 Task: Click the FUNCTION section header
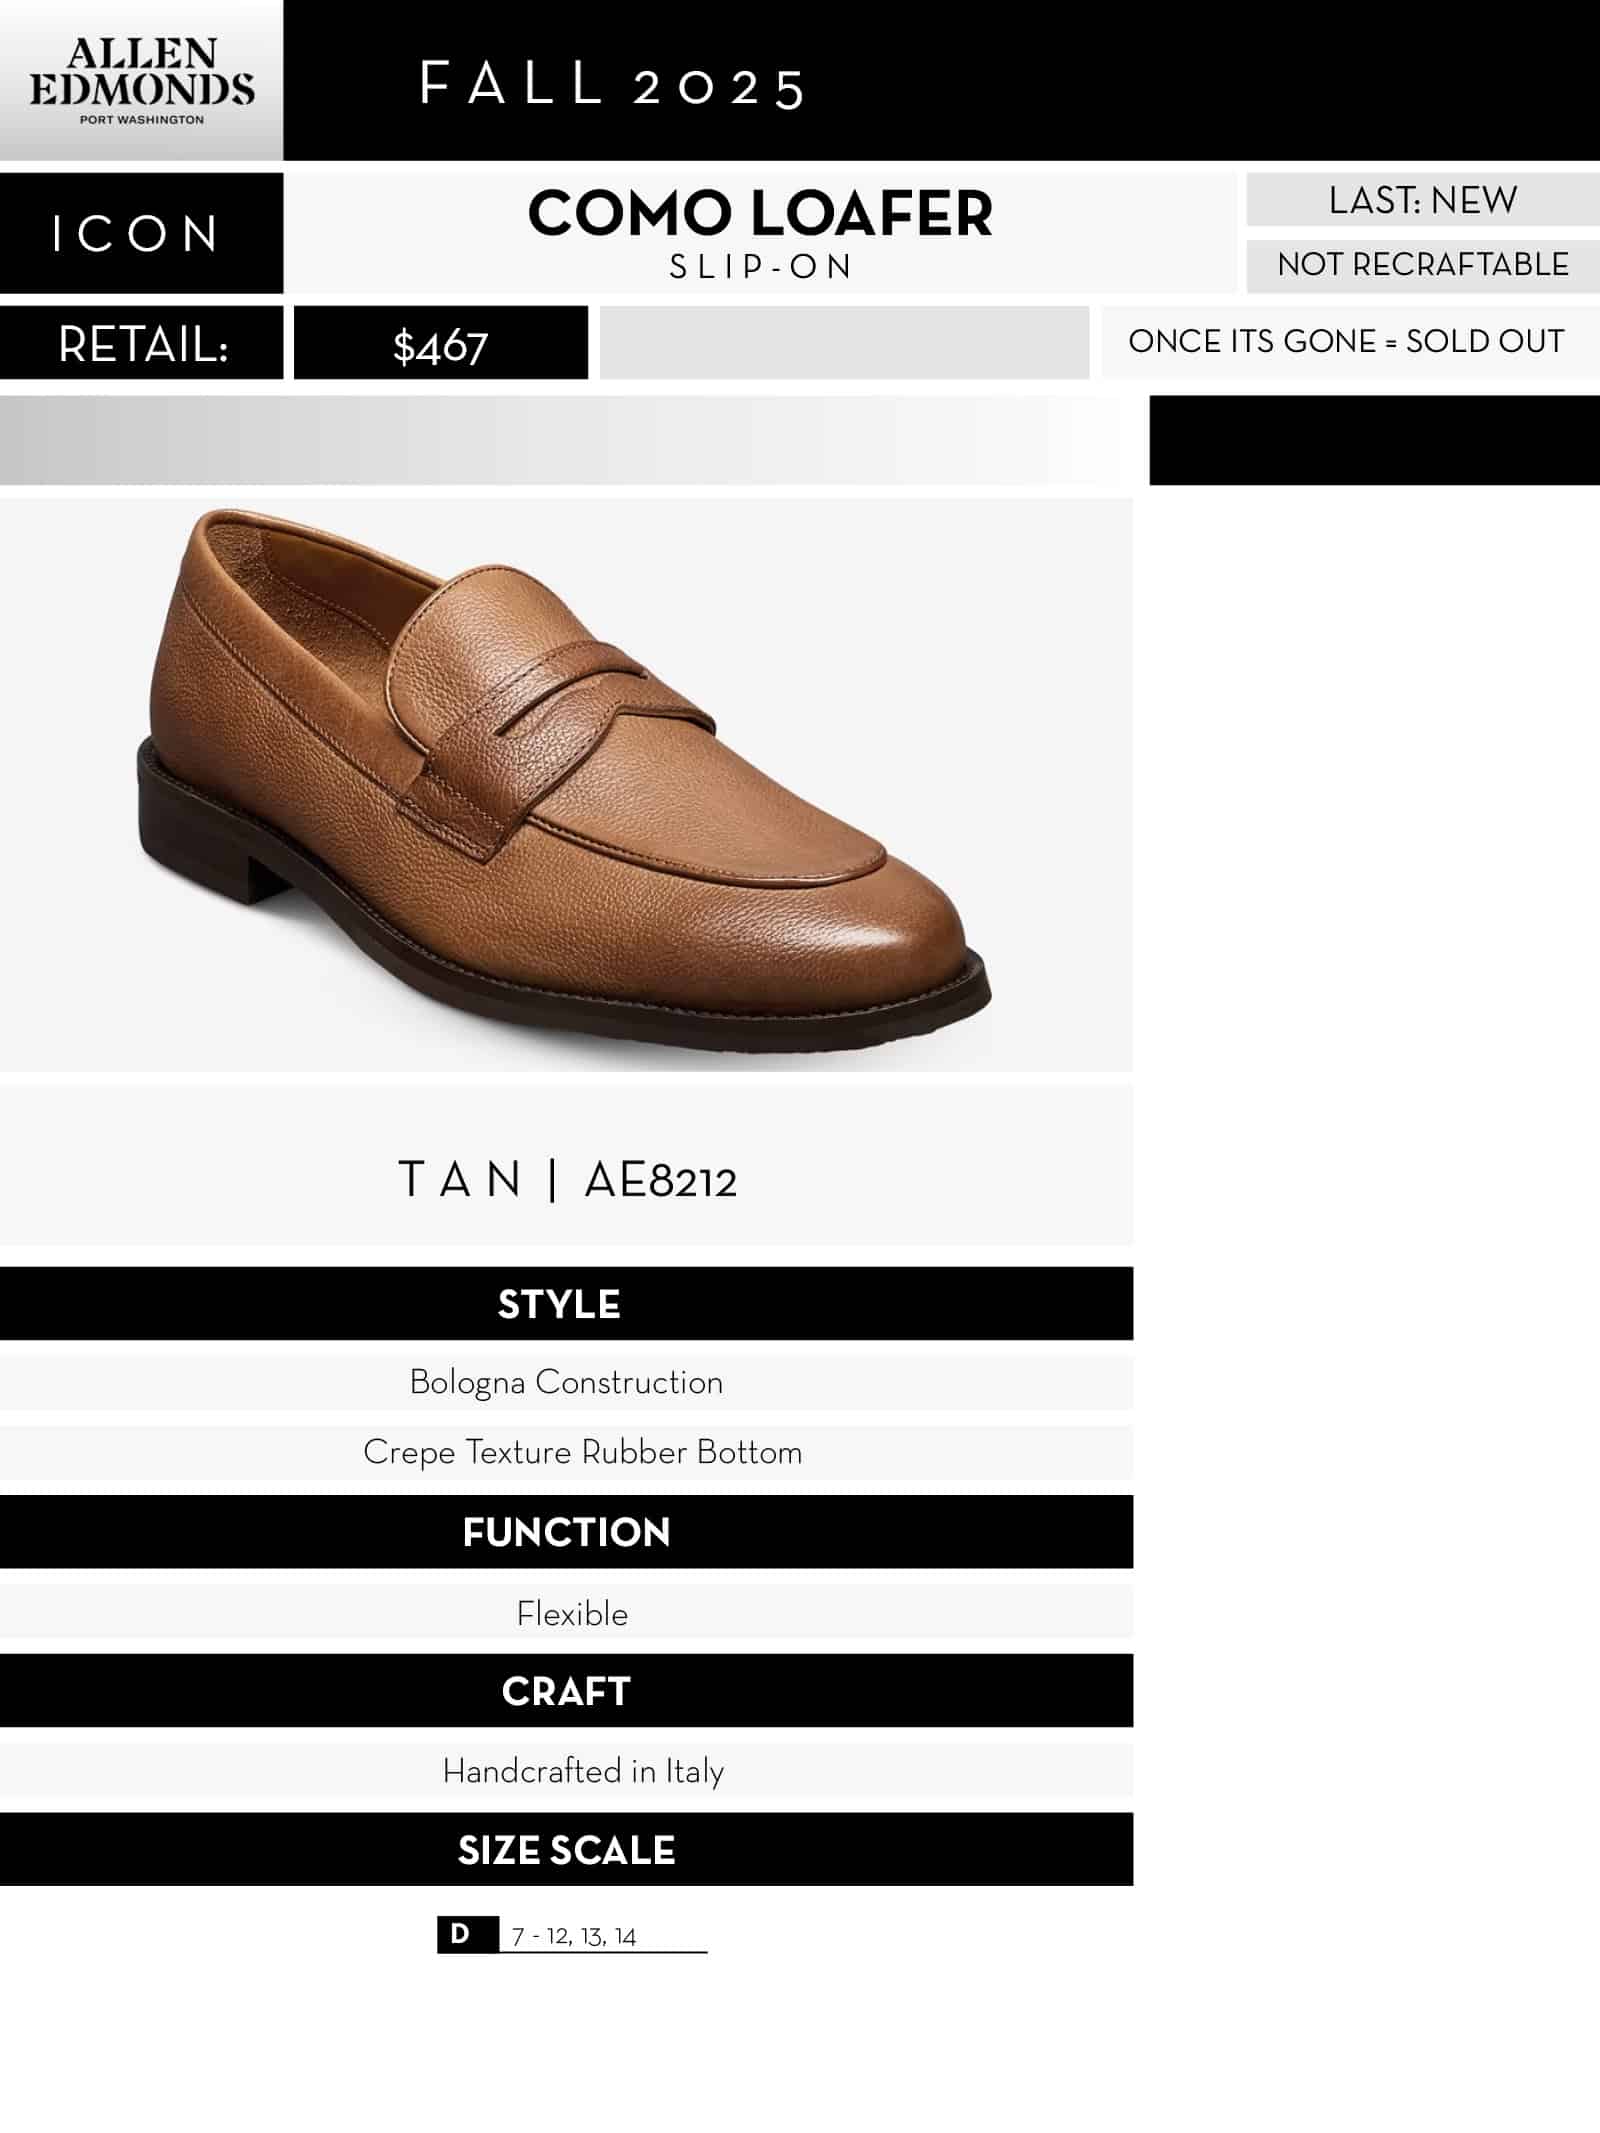pos(566,1532)
